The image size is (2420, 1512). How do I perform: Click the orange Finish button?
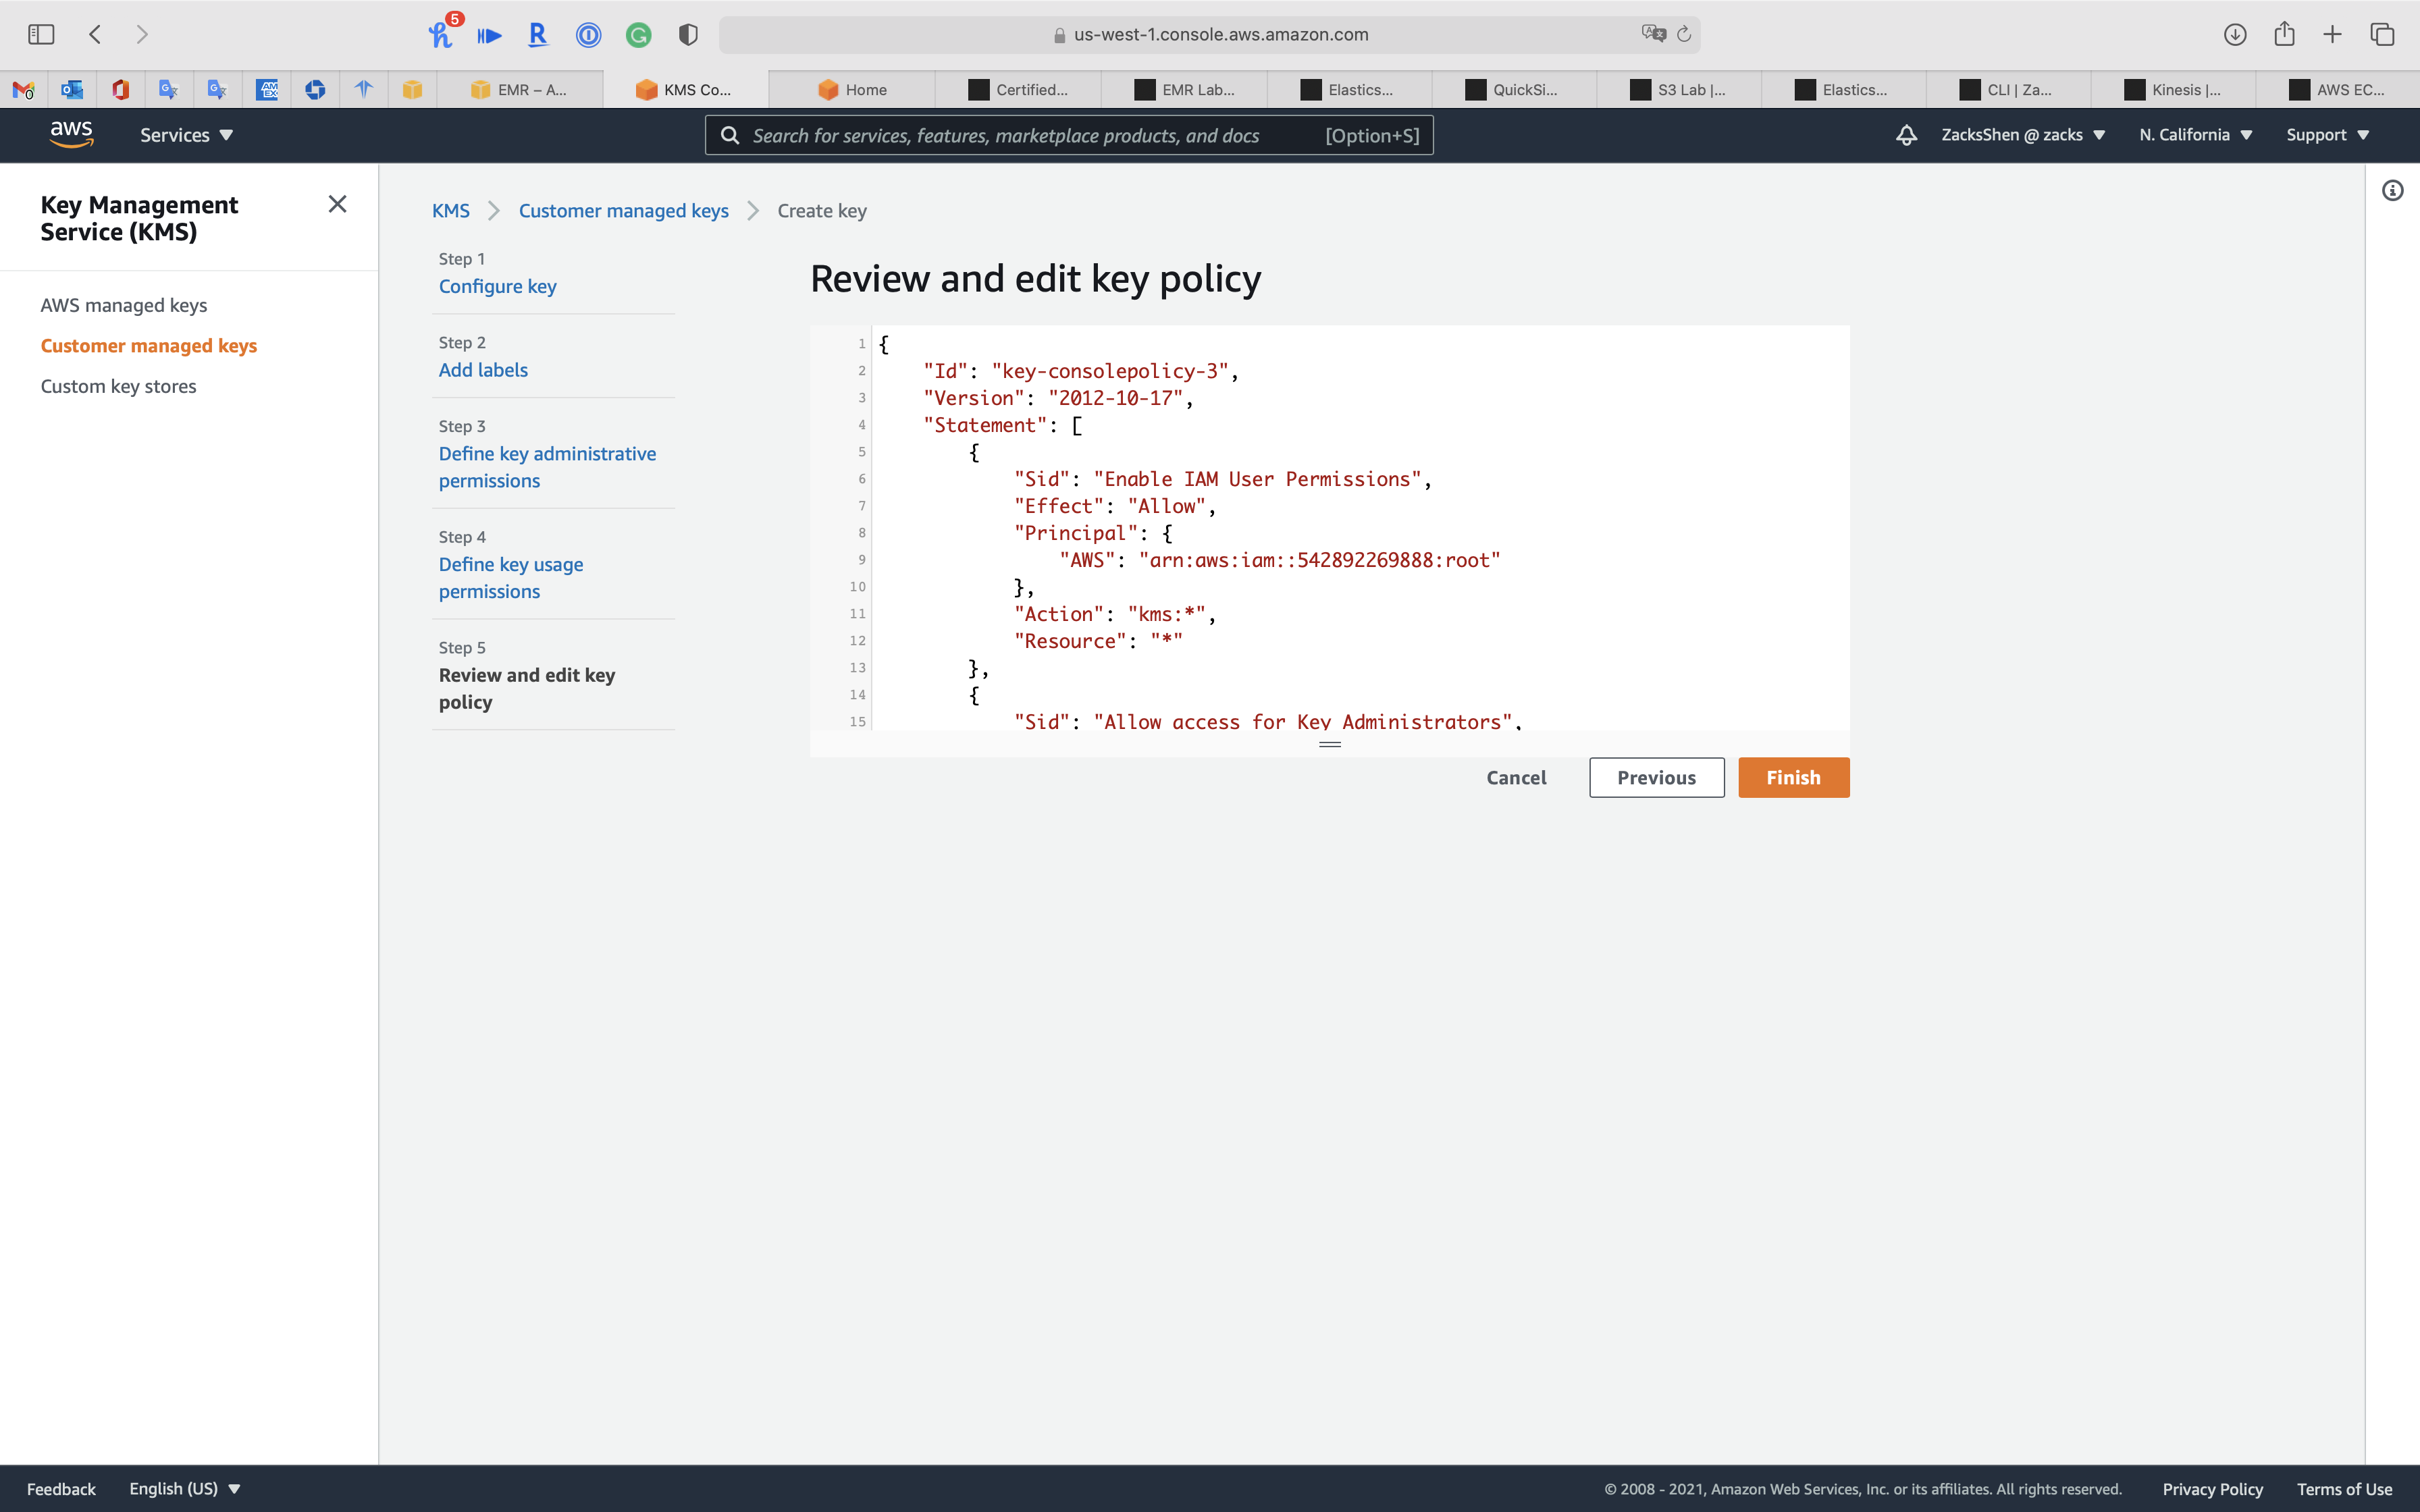coord(1793,777)
